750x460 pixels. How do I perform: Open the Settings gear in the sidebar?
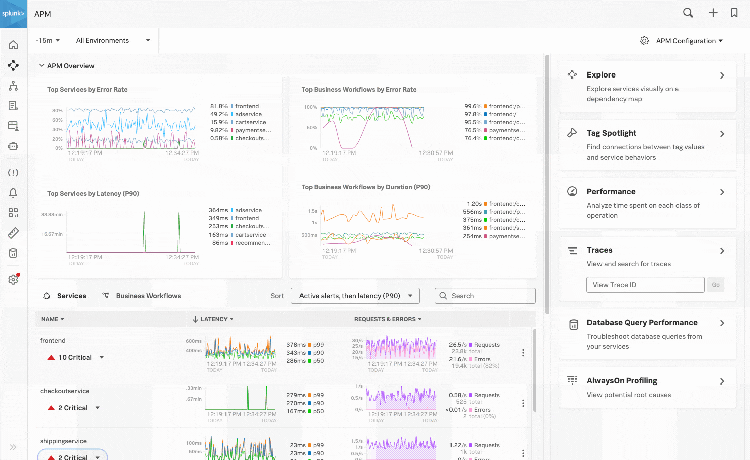coord(13,280)
